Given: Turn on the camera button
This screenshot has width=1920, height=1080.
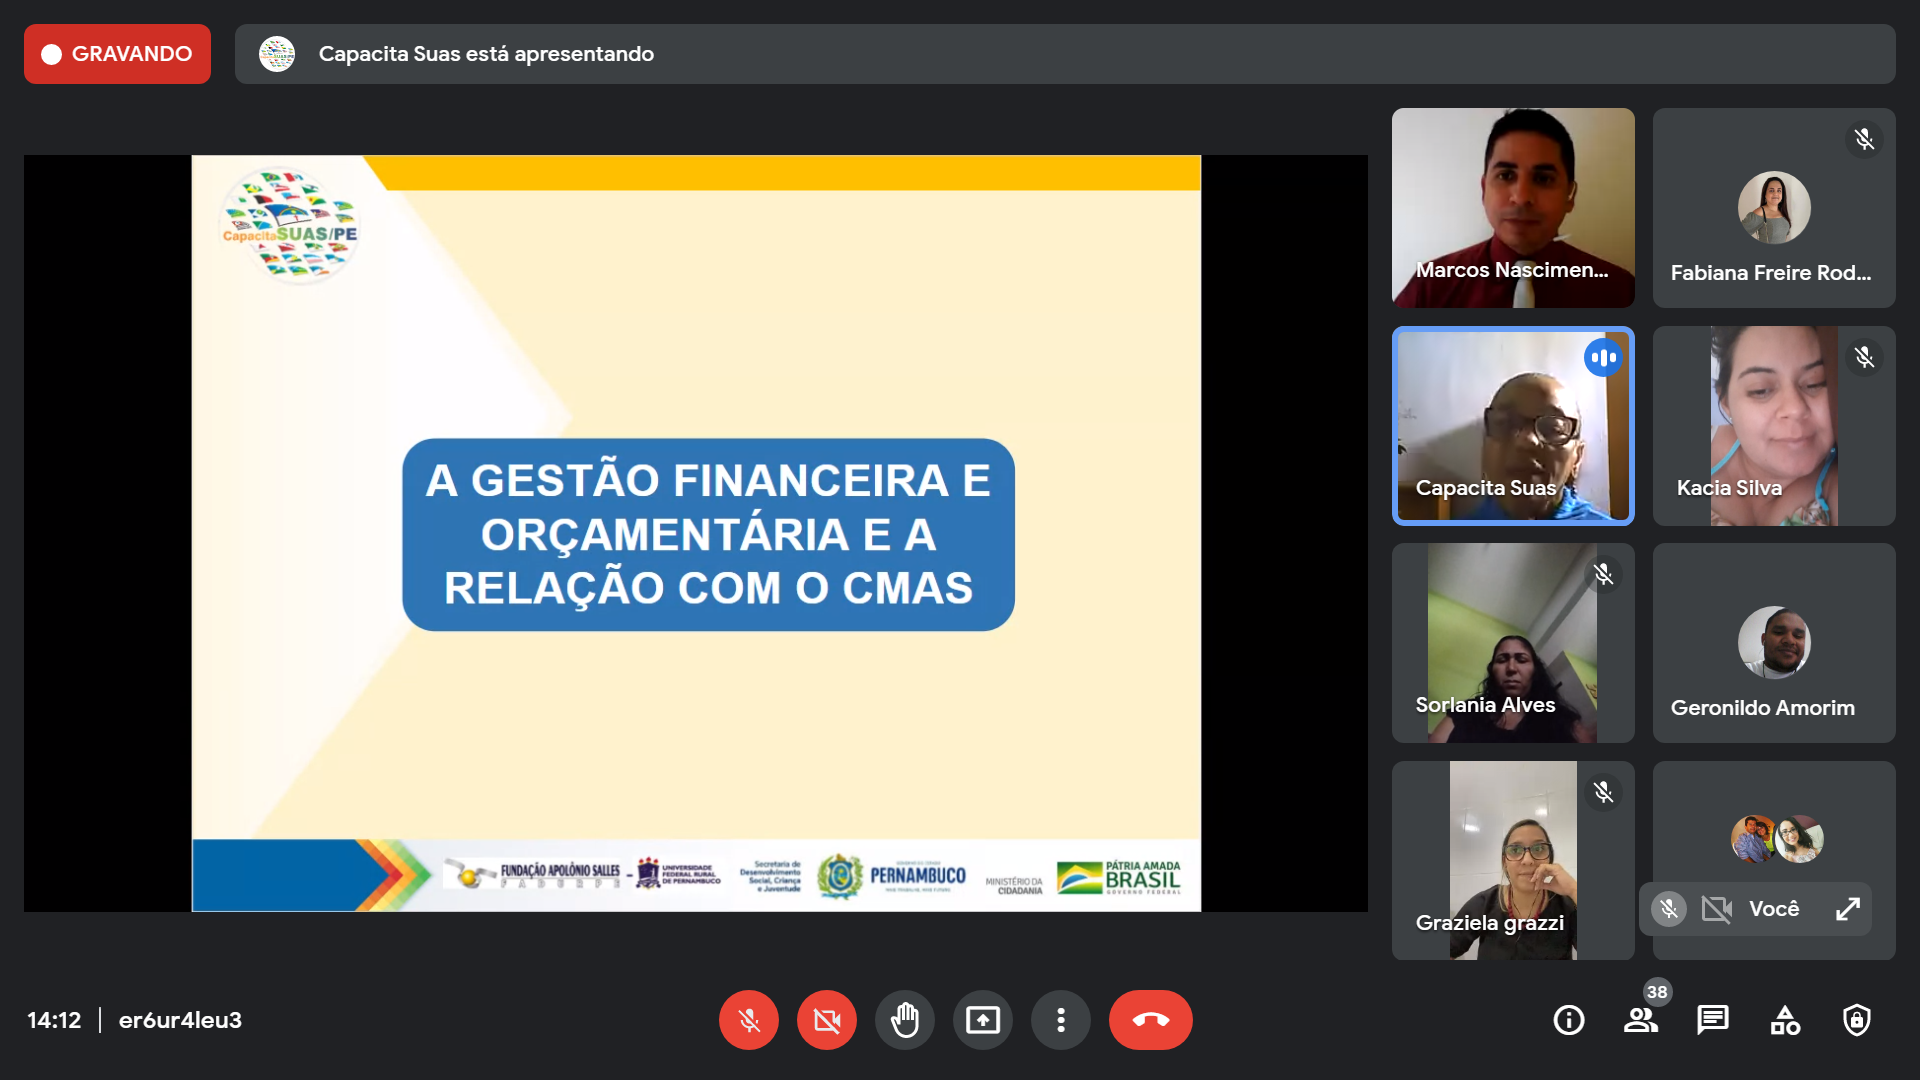Looking at the screenshot, I should 826,1020.
